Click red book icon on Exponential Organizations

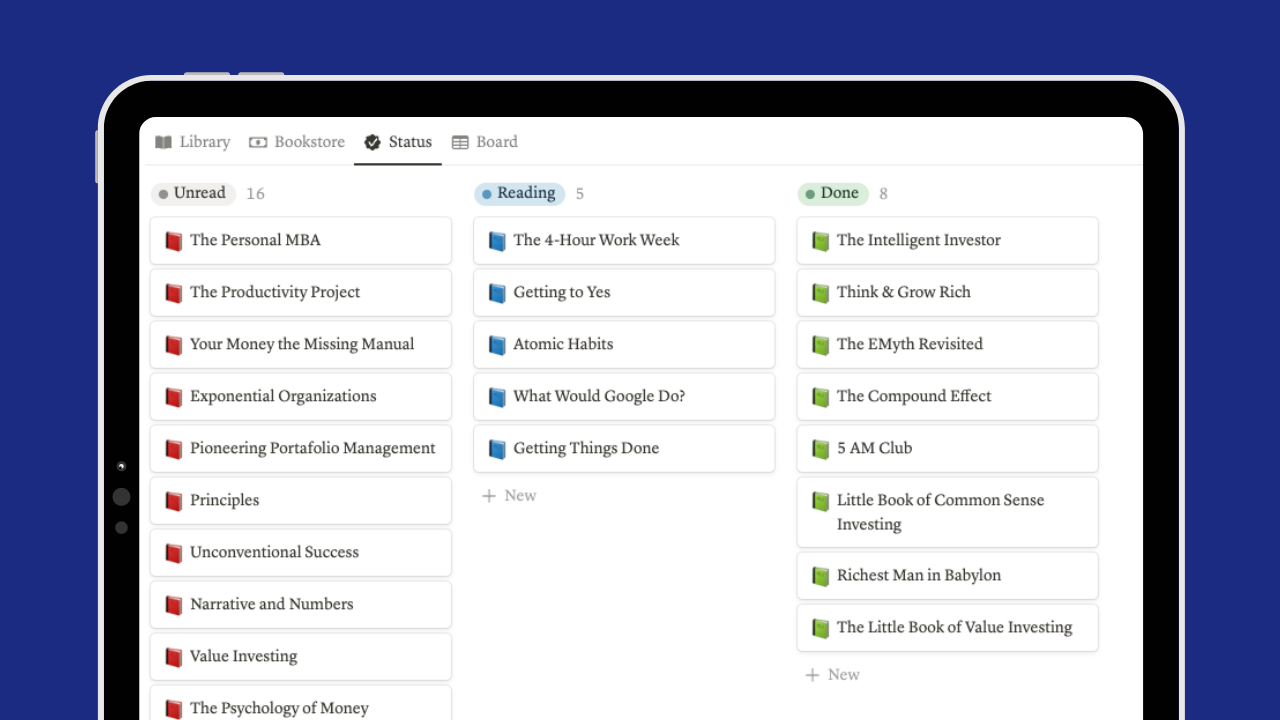(174, 397)
